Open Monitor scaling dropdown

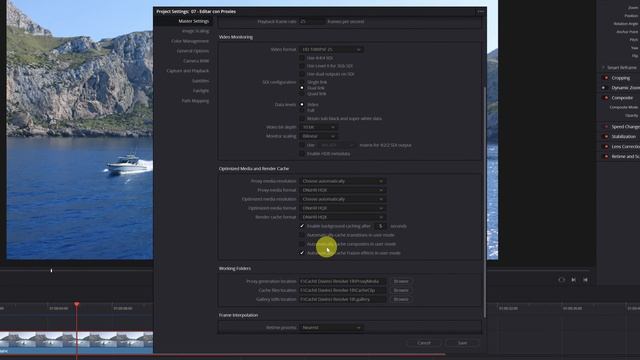coord(318,136)
